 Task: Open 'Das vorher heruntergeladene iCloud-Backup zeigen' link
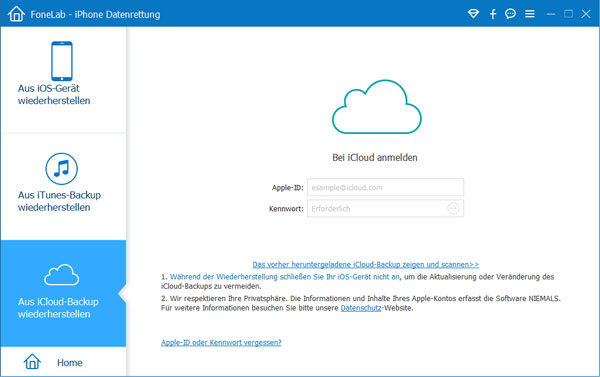click(365, 264)
